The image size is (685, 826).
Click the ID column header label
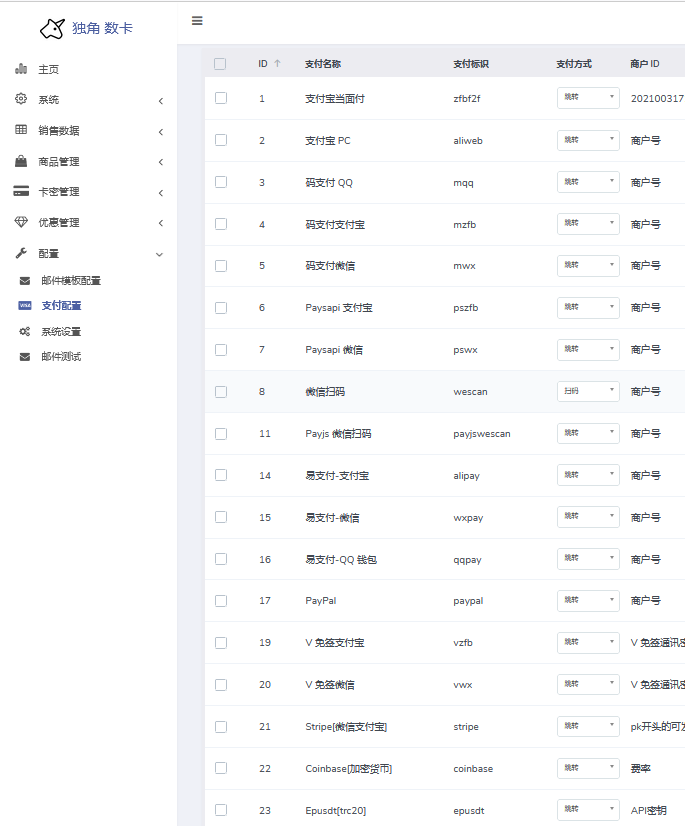(263, 64)
